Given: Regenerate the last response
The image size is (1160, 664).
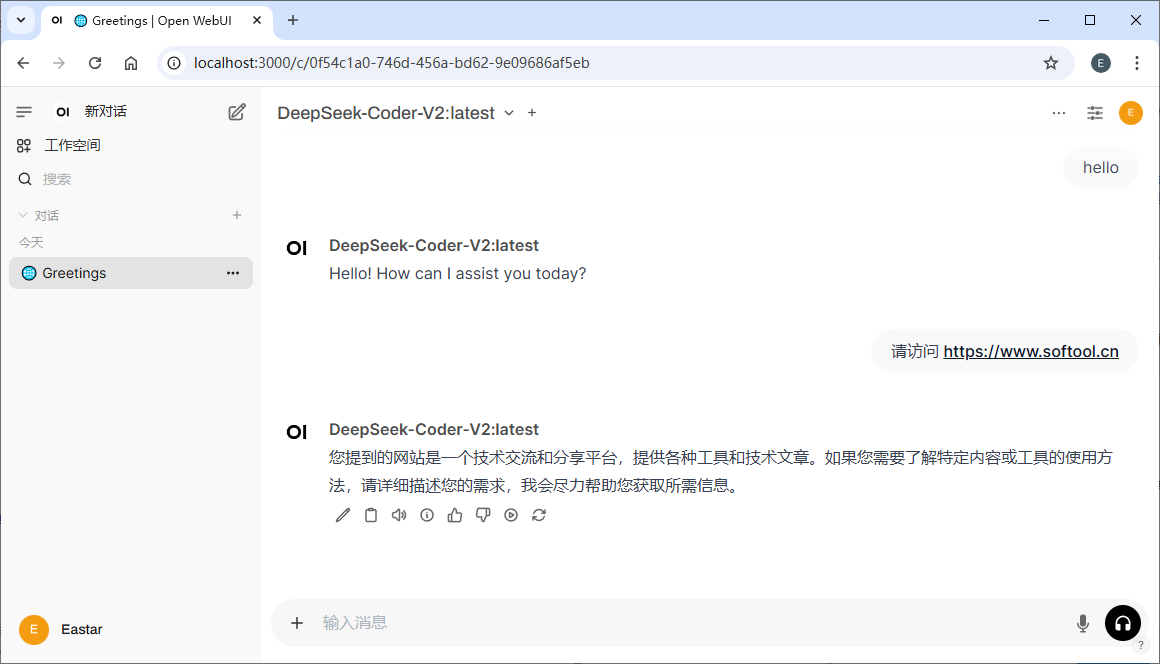Looking at the screenshot, I should [x=539, y=515].
